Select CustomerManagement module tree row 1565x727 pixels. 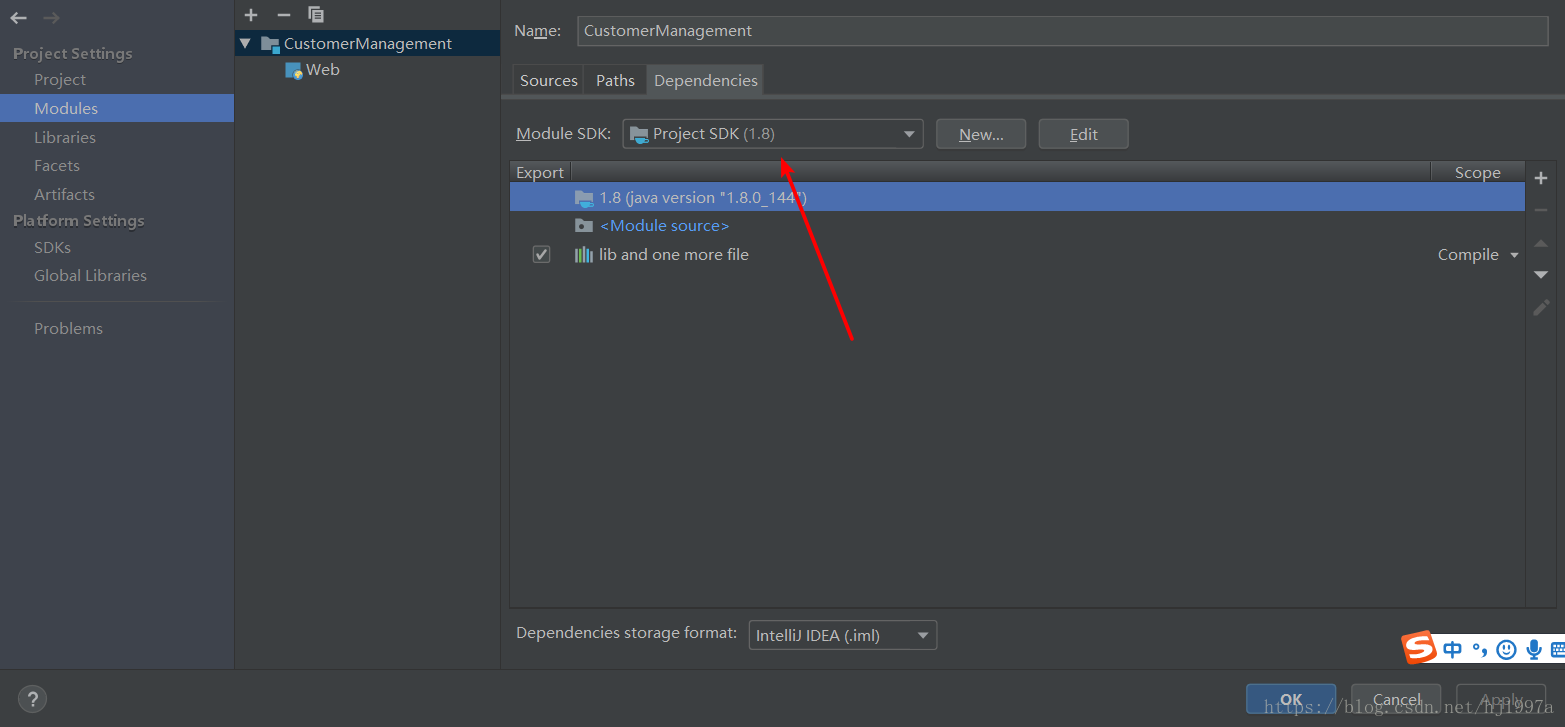367,44
